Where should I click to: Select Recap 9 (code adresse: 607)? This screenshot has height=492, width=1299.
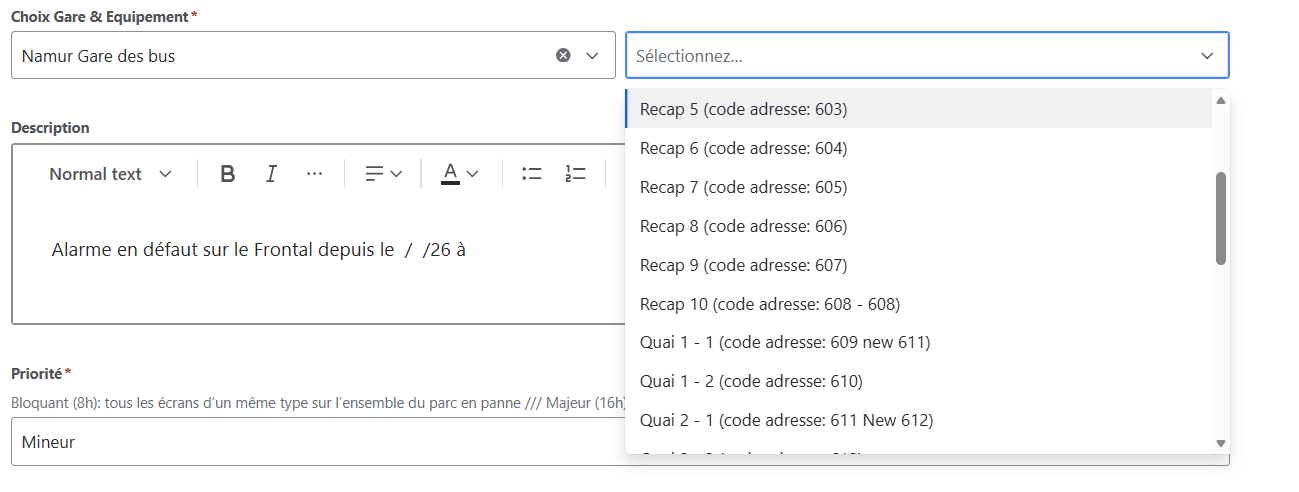pos(919,265)
